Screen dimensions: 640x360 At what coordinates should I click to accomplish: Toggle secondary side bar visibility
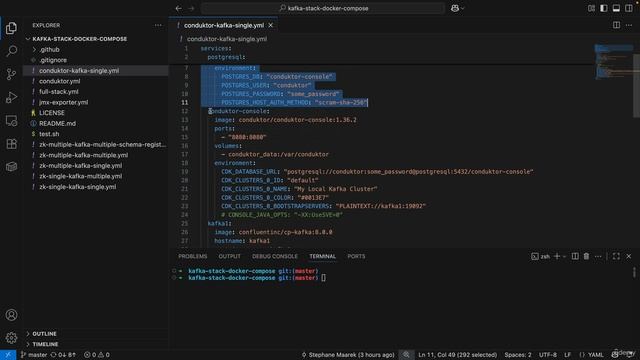coord(629,8)
